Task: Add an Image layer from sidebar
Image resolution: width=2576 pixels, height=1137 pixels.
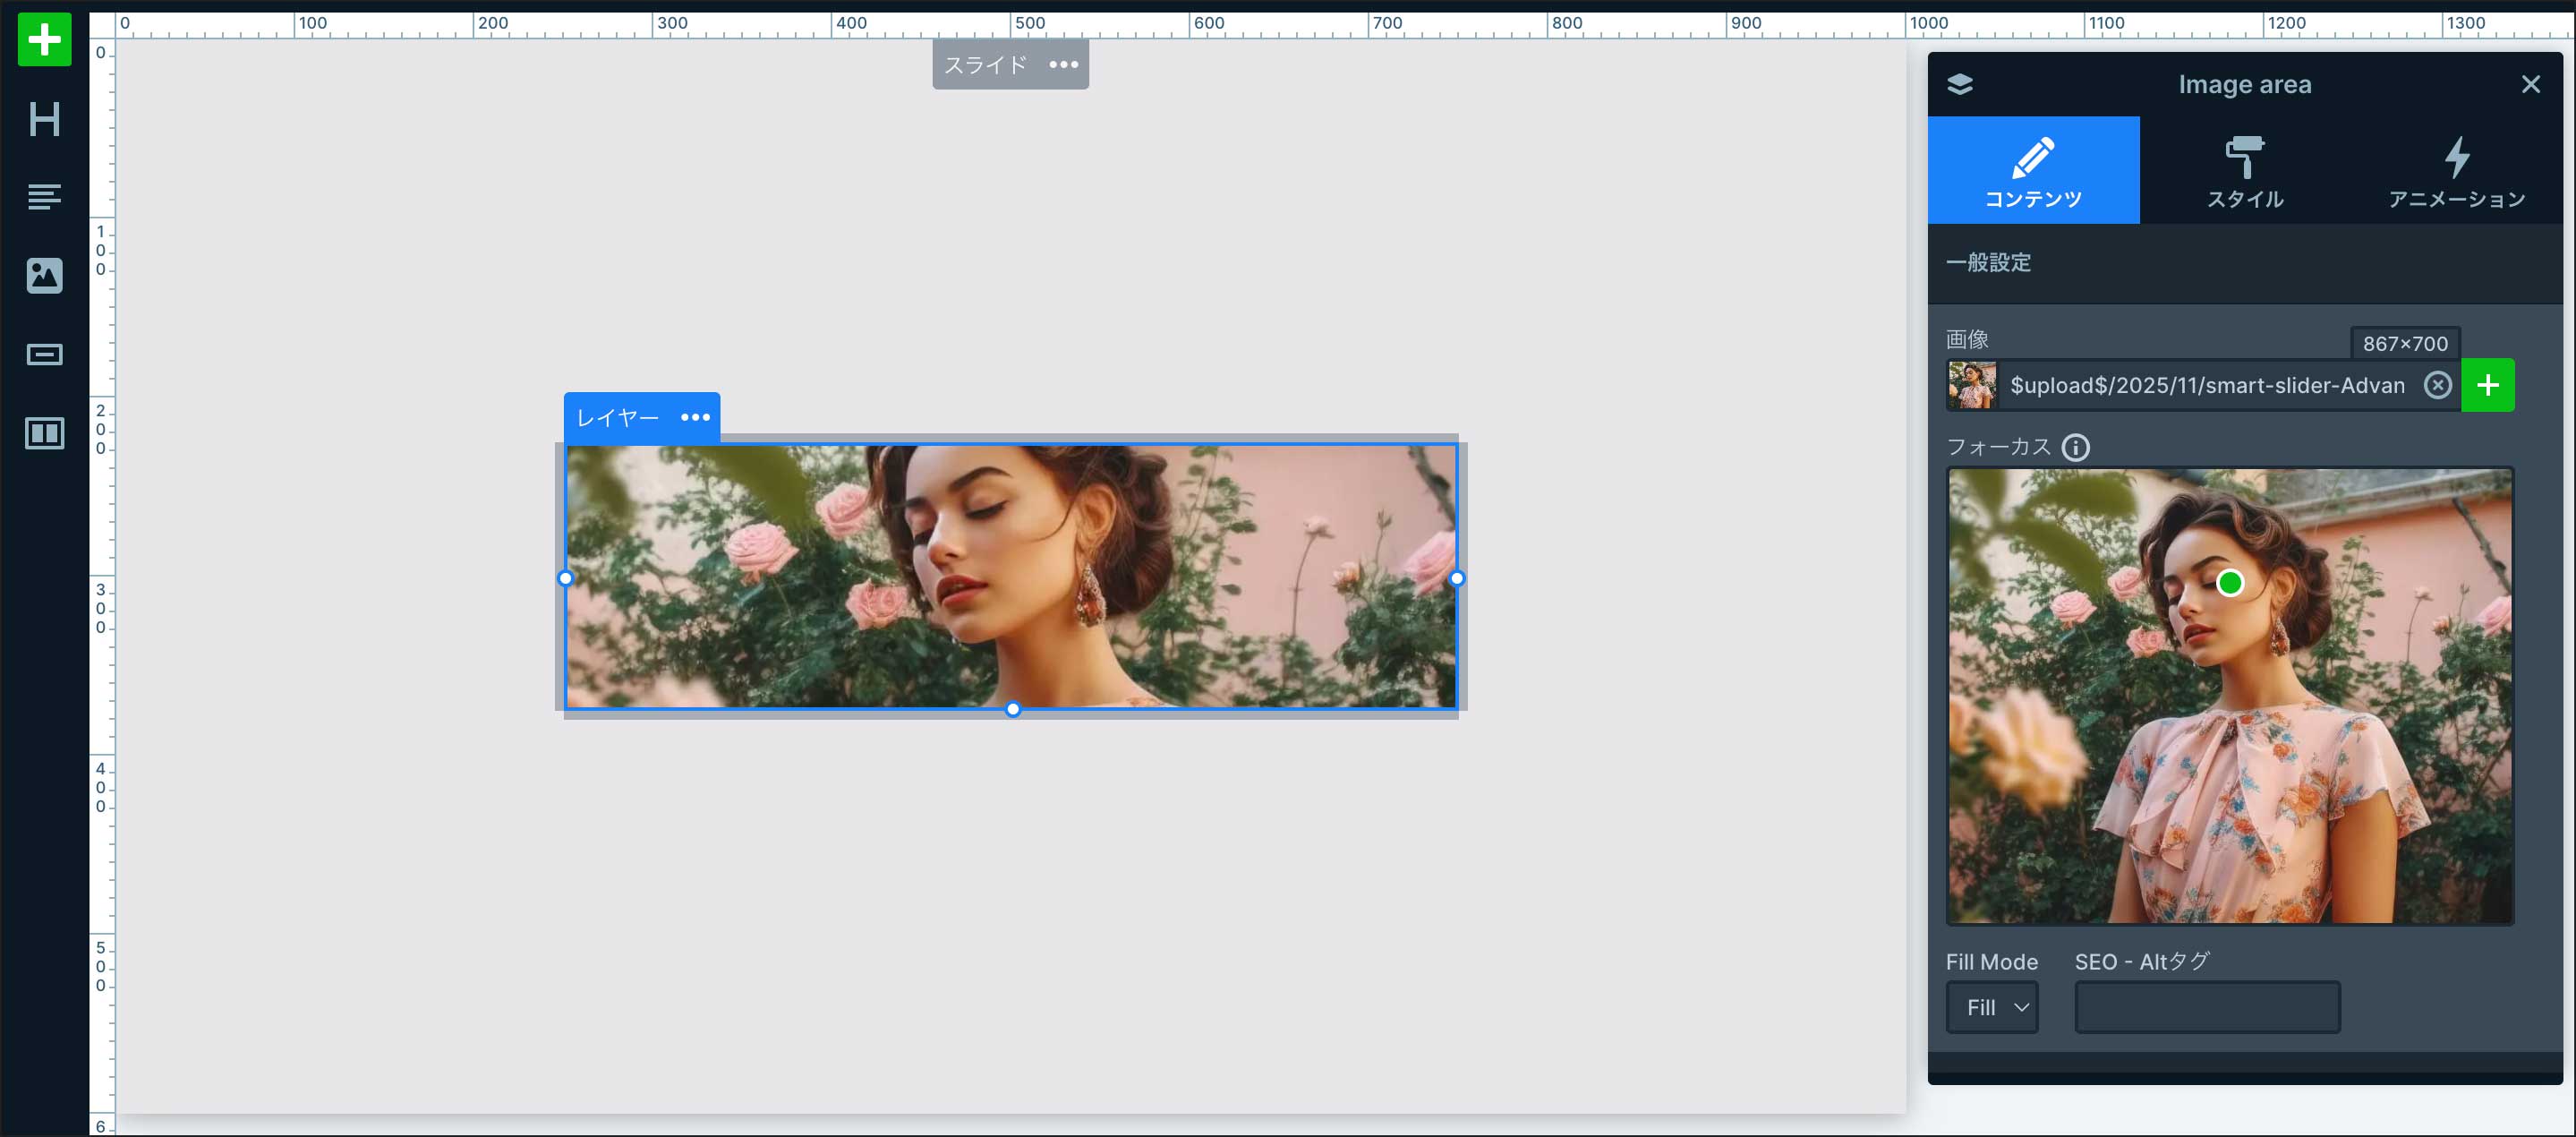Action: tap(44, 275)
